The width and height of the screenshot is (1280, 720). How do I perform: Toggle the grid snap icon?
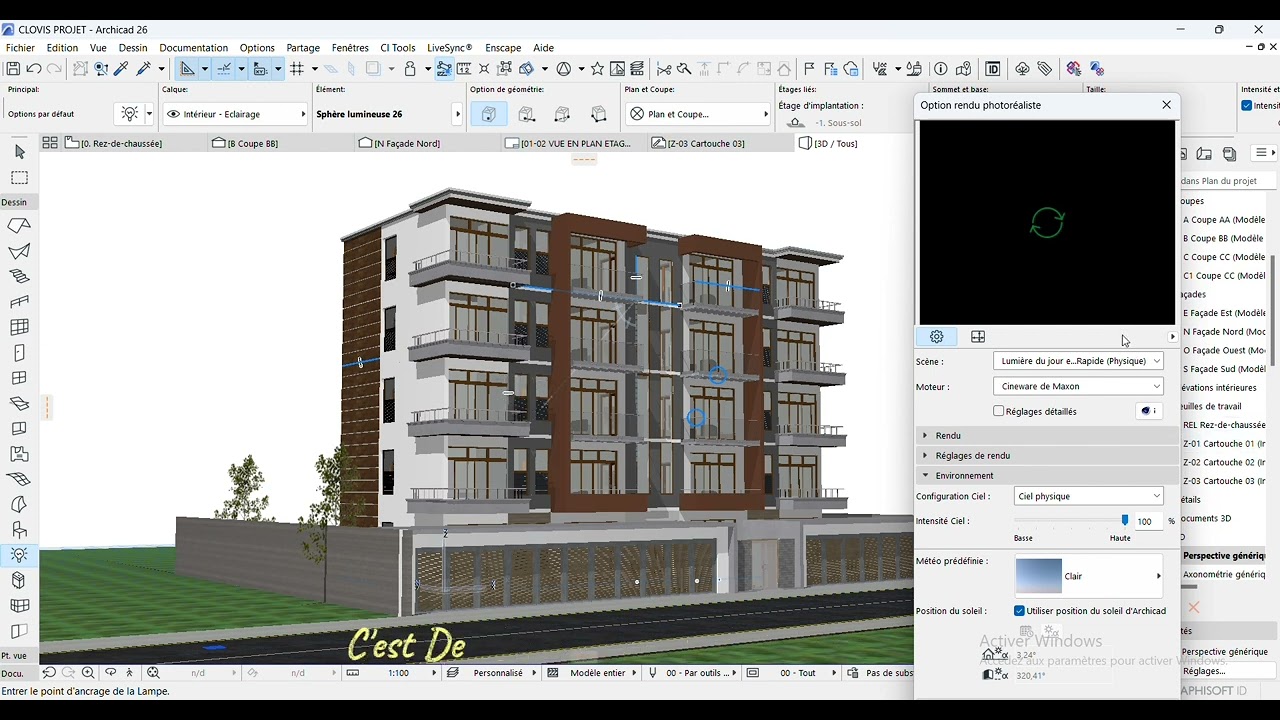pyautogui.click(x=296, y=69)
